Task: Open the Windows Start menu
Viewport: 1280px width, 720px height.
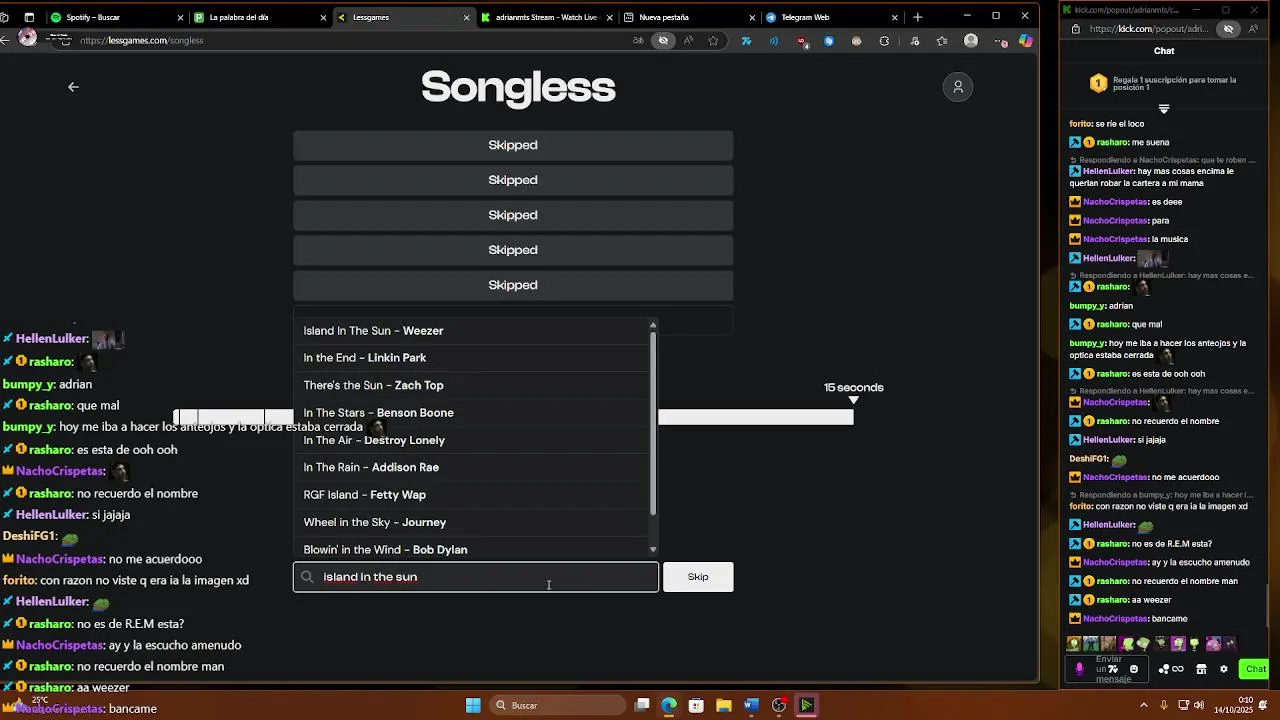Action: click(473, 706)
